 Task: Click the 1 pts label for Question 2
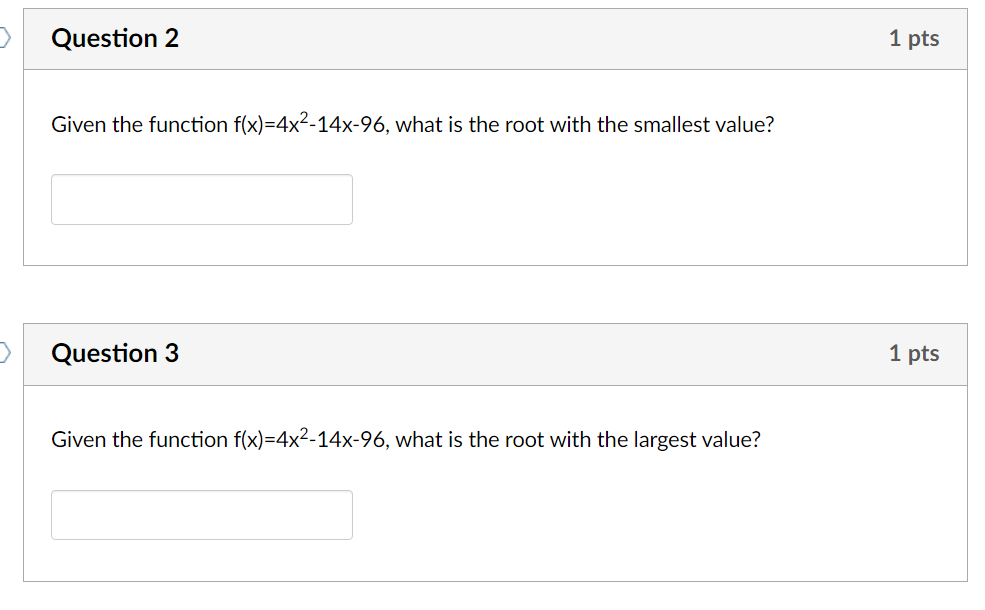click(x=913, y=38)
